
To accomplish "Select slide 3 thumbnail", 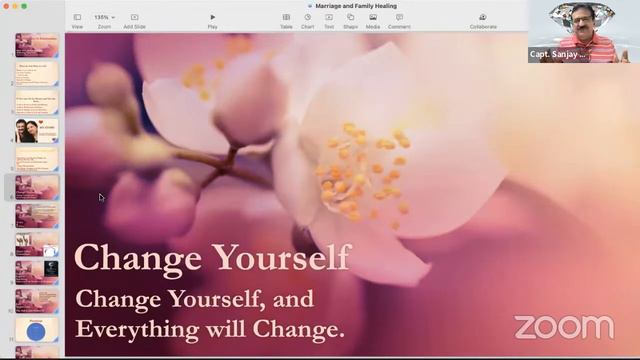I will point(37,102).
